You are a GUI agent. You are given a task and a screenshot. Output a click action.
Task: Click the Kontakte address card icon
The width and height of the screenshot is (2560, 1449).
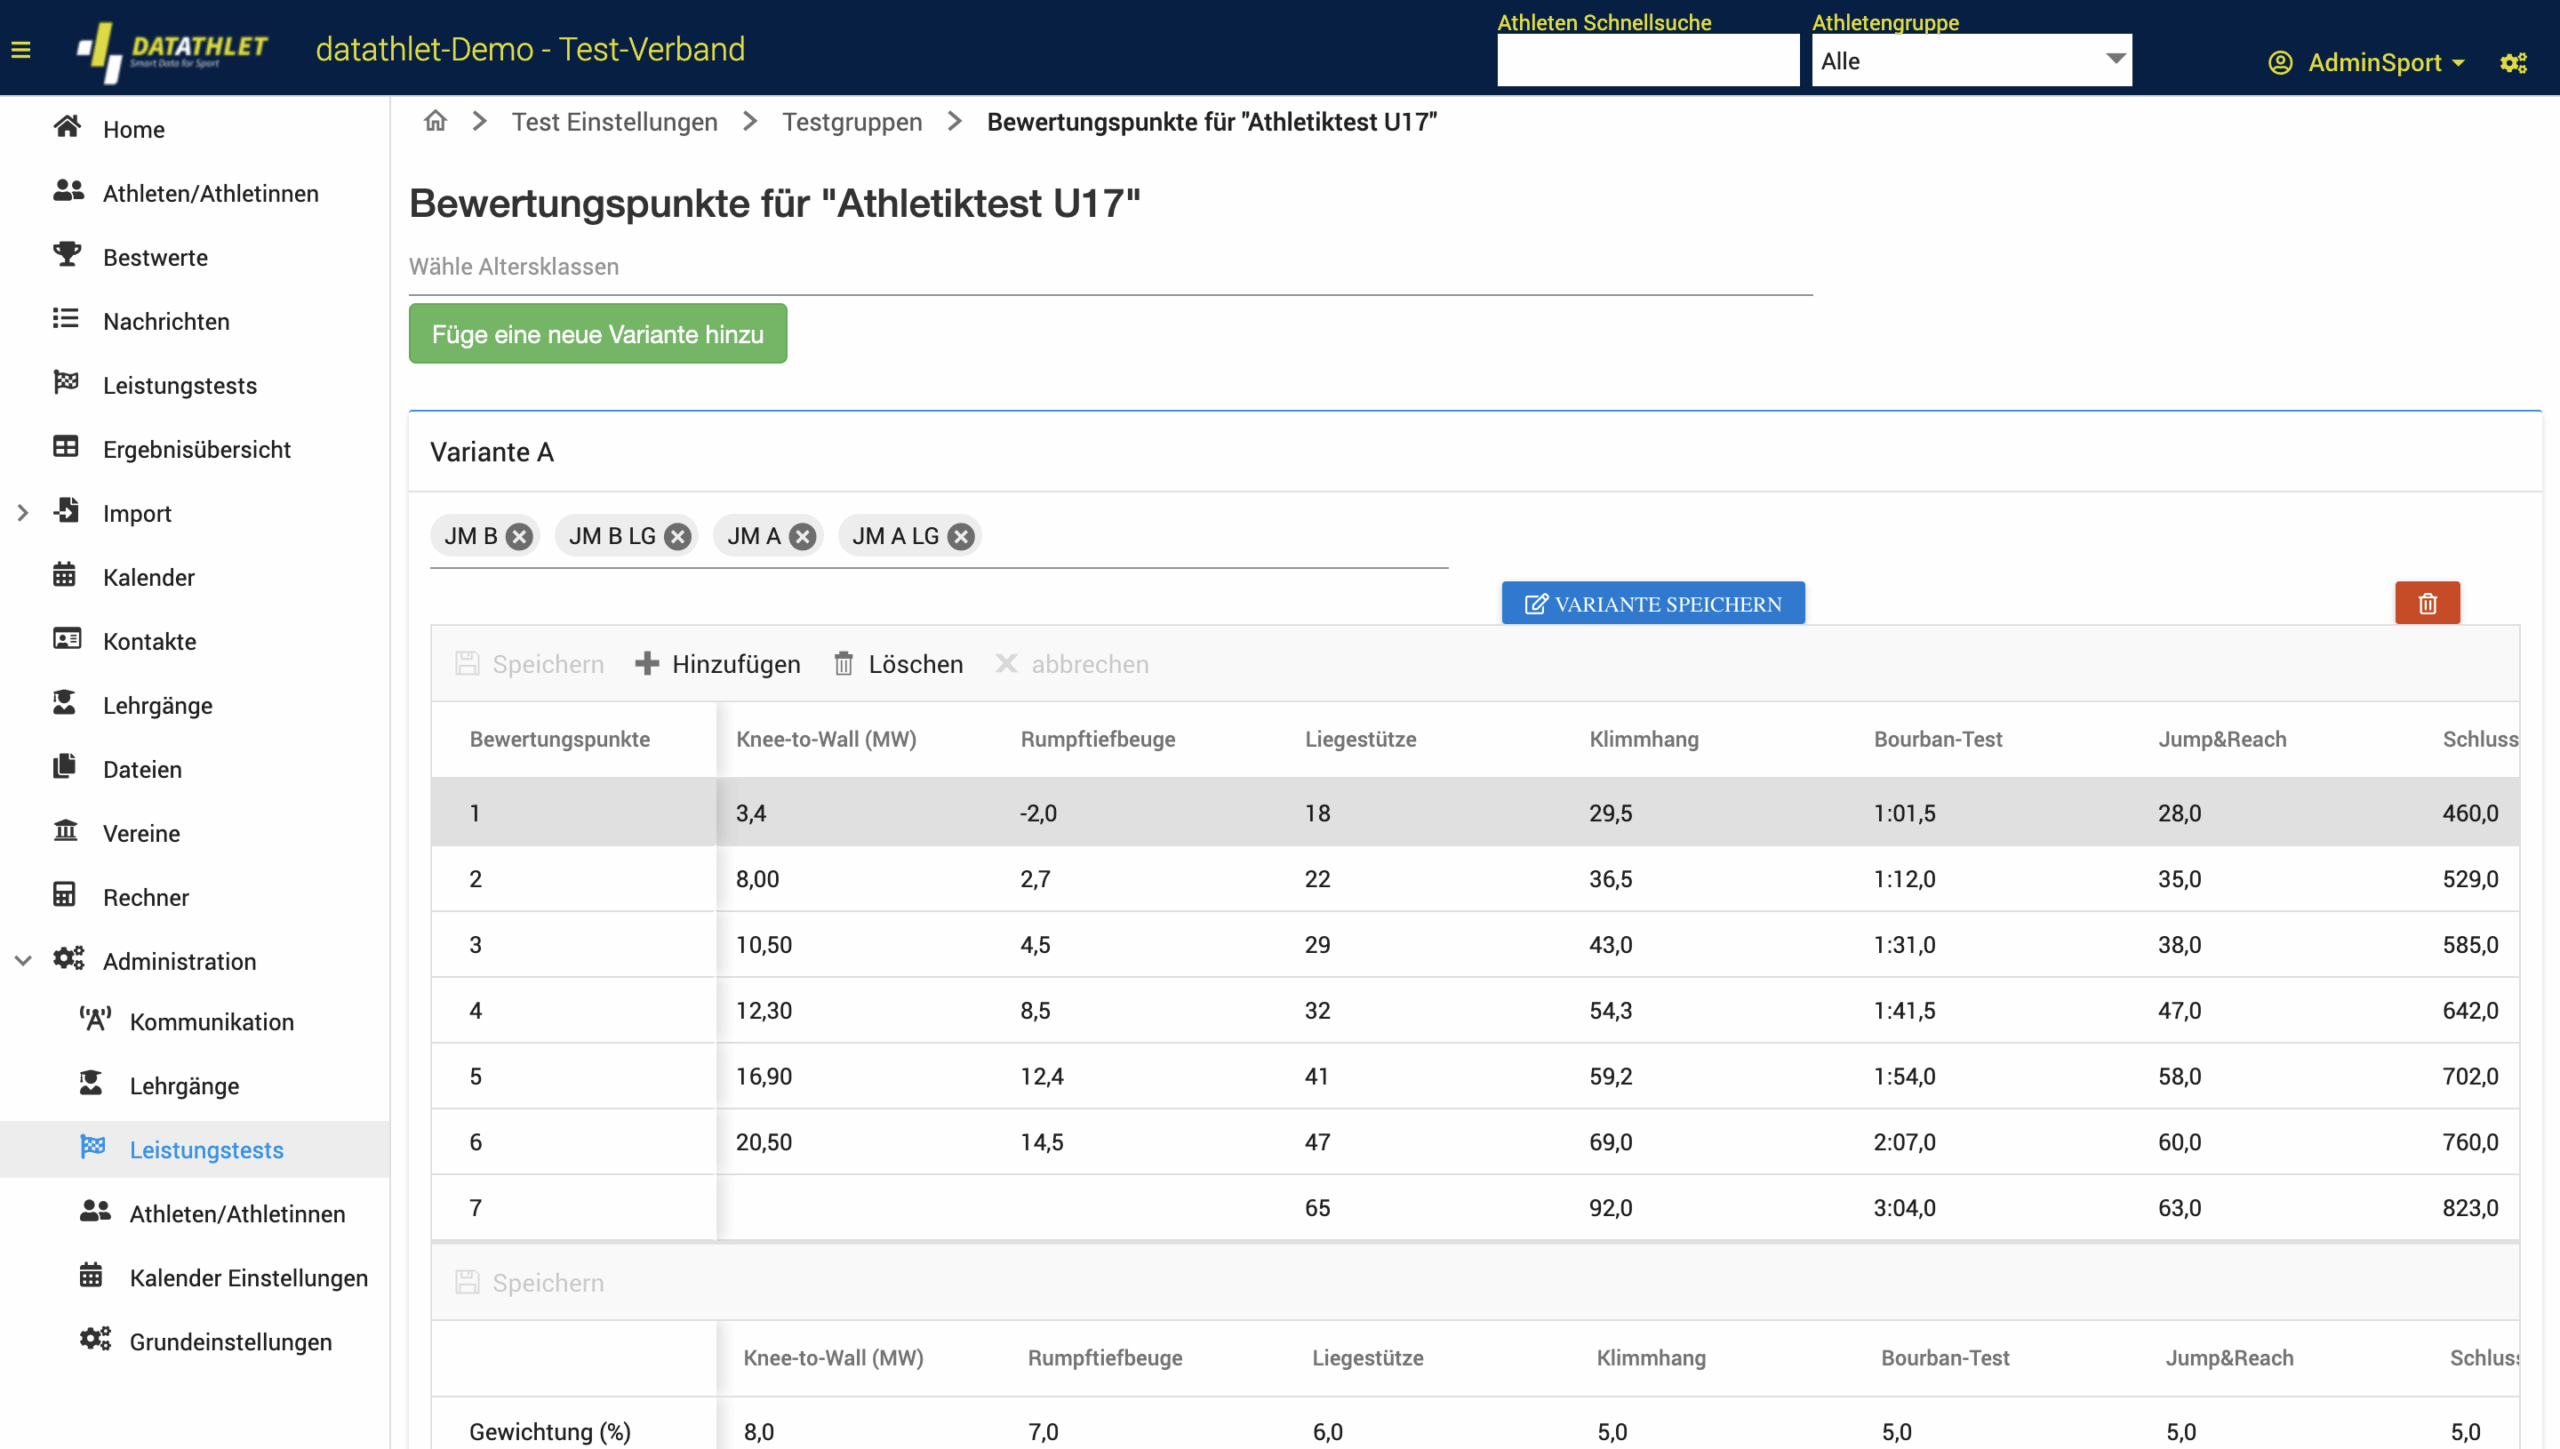click(67, 639)
